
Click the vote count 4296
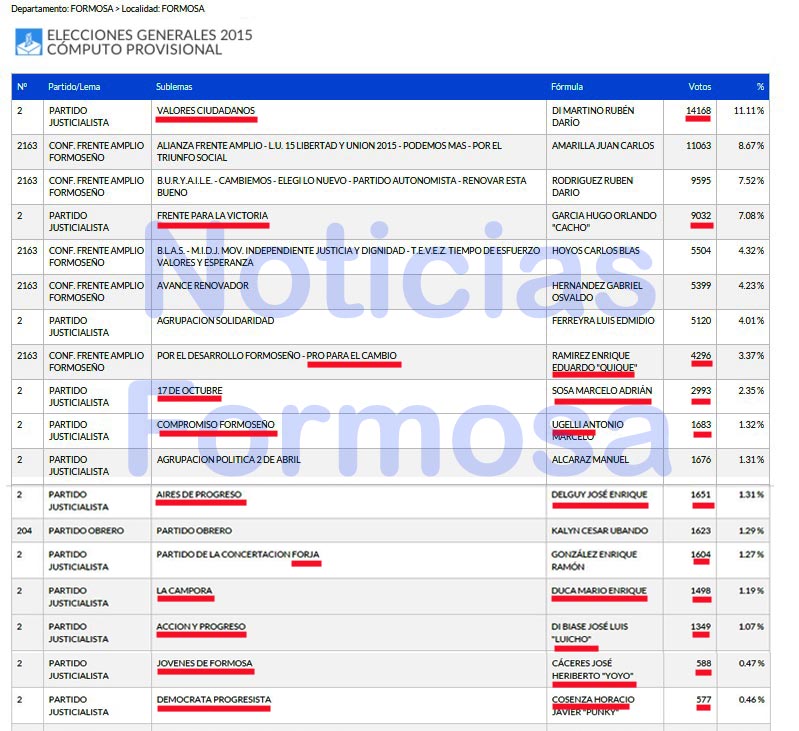click(701, 356)
